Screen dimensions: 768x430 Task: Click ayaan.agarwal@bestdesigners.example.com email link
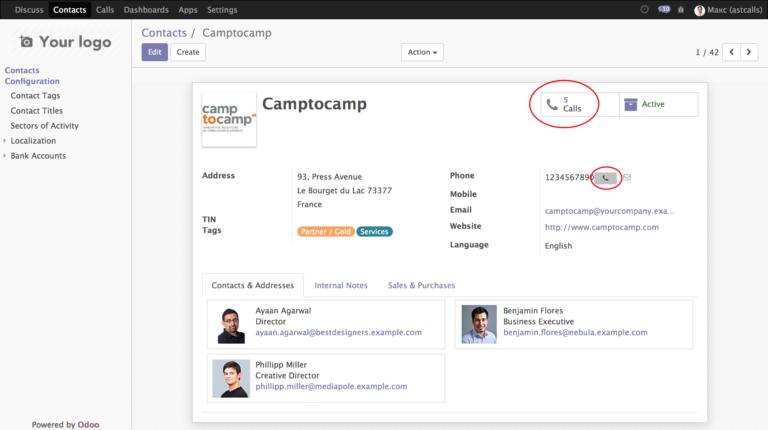click(x=338, y=333)
